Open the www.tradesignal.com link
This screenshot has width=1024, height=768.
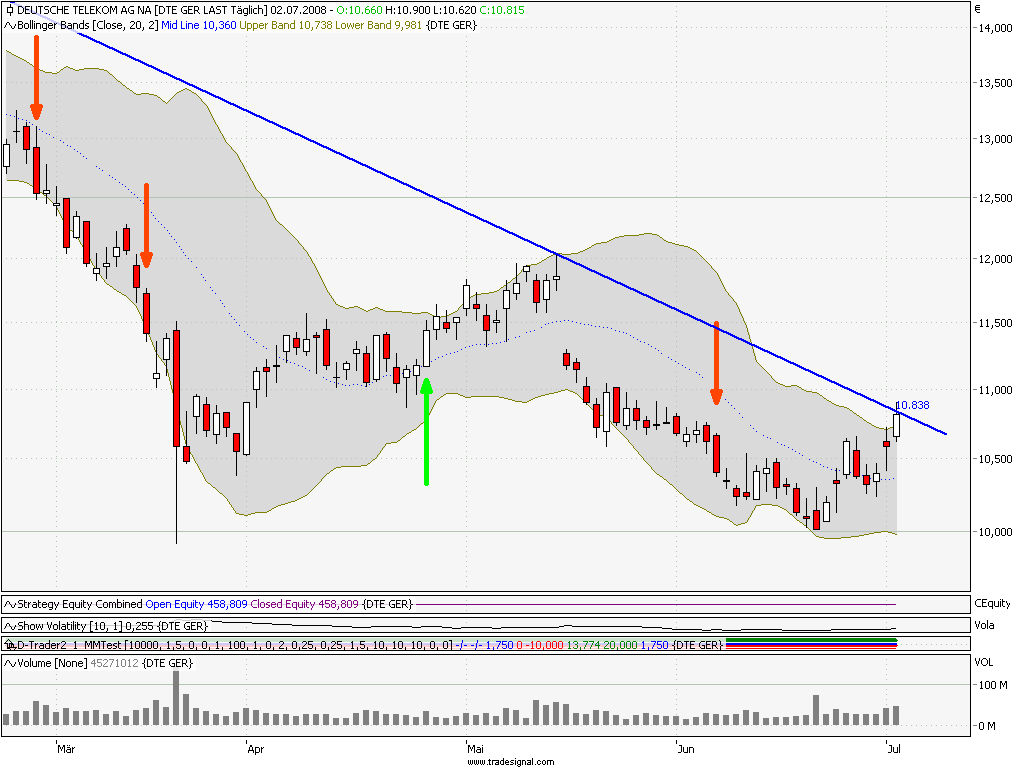(x=511, y=762)
